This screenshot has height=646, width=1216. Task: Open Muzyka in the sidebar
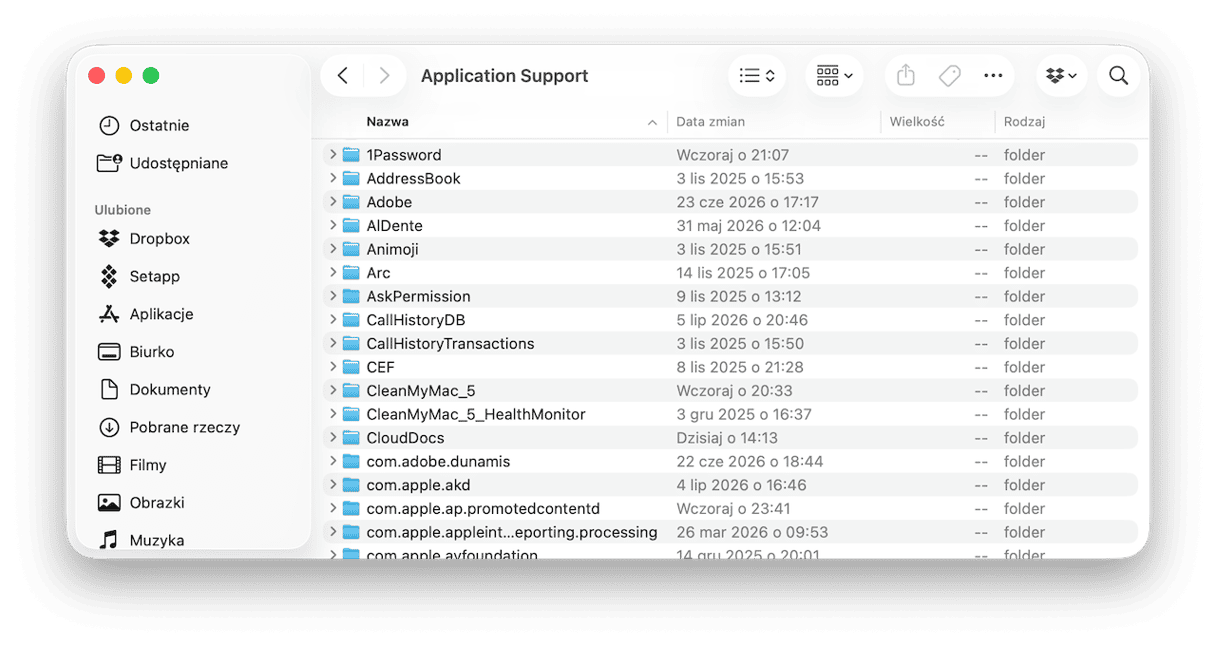click(x=141, y=540)
